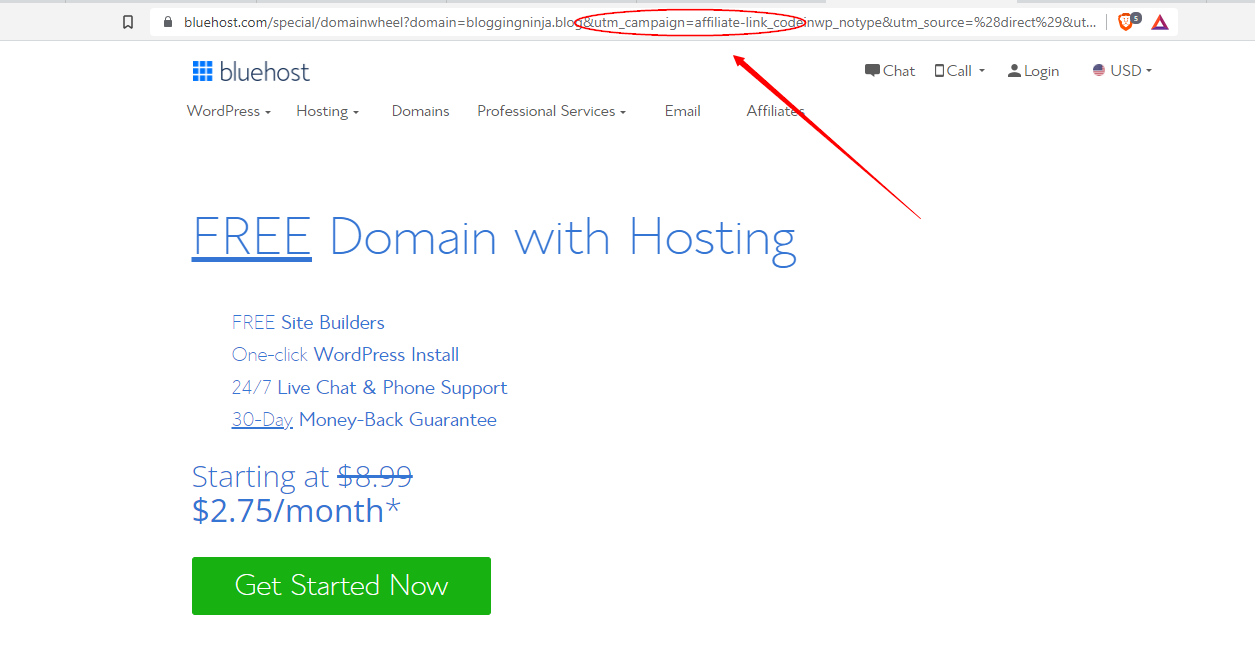Click the Login person icon

pos(1014,71)
